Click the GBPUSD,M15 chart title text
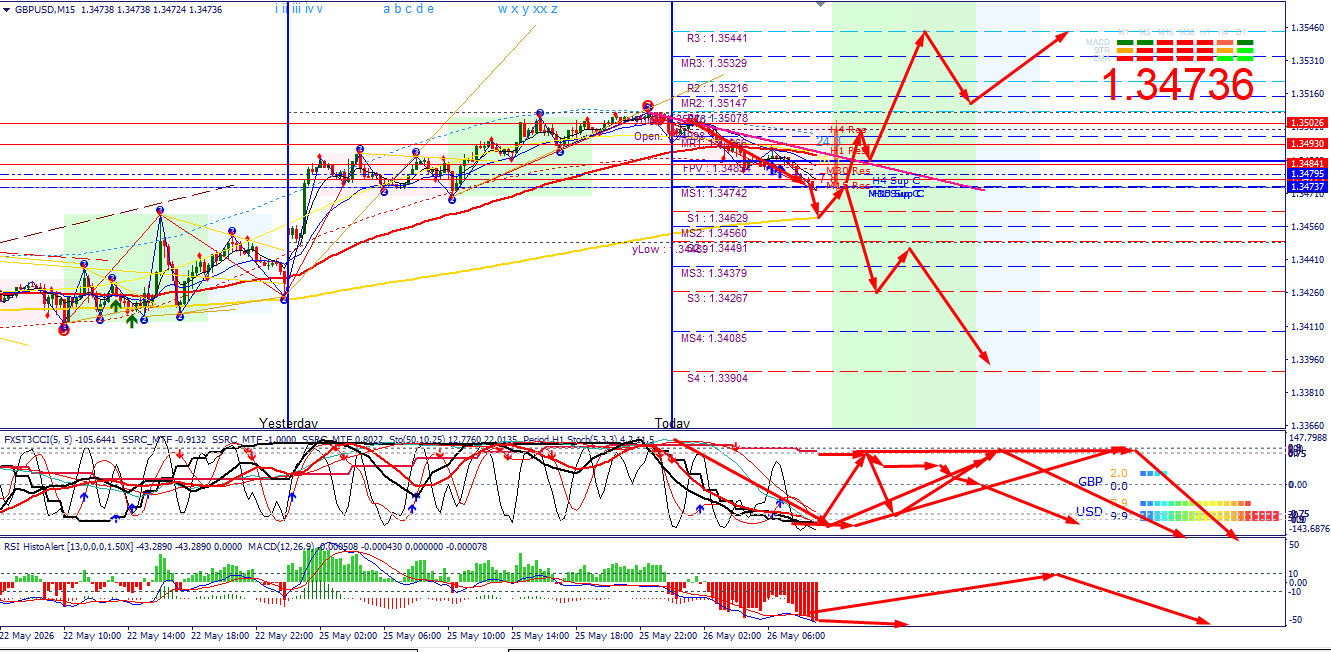This screenshot has width=1331, height=652. (x=45, y=9)
